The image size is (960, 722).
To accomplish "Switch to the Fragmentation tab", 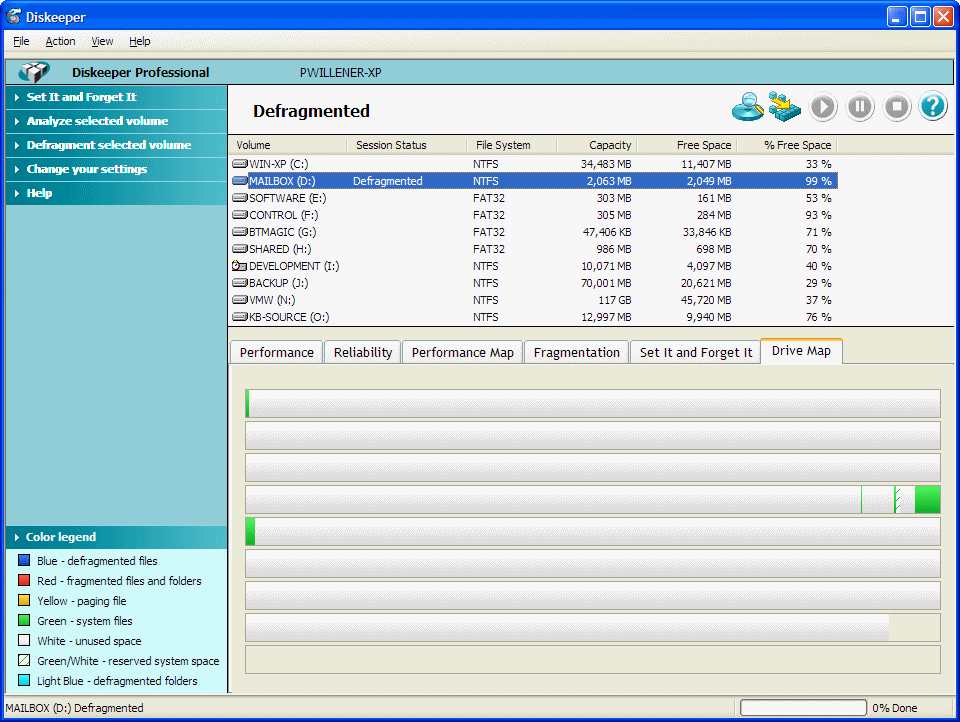I will 577,352.
